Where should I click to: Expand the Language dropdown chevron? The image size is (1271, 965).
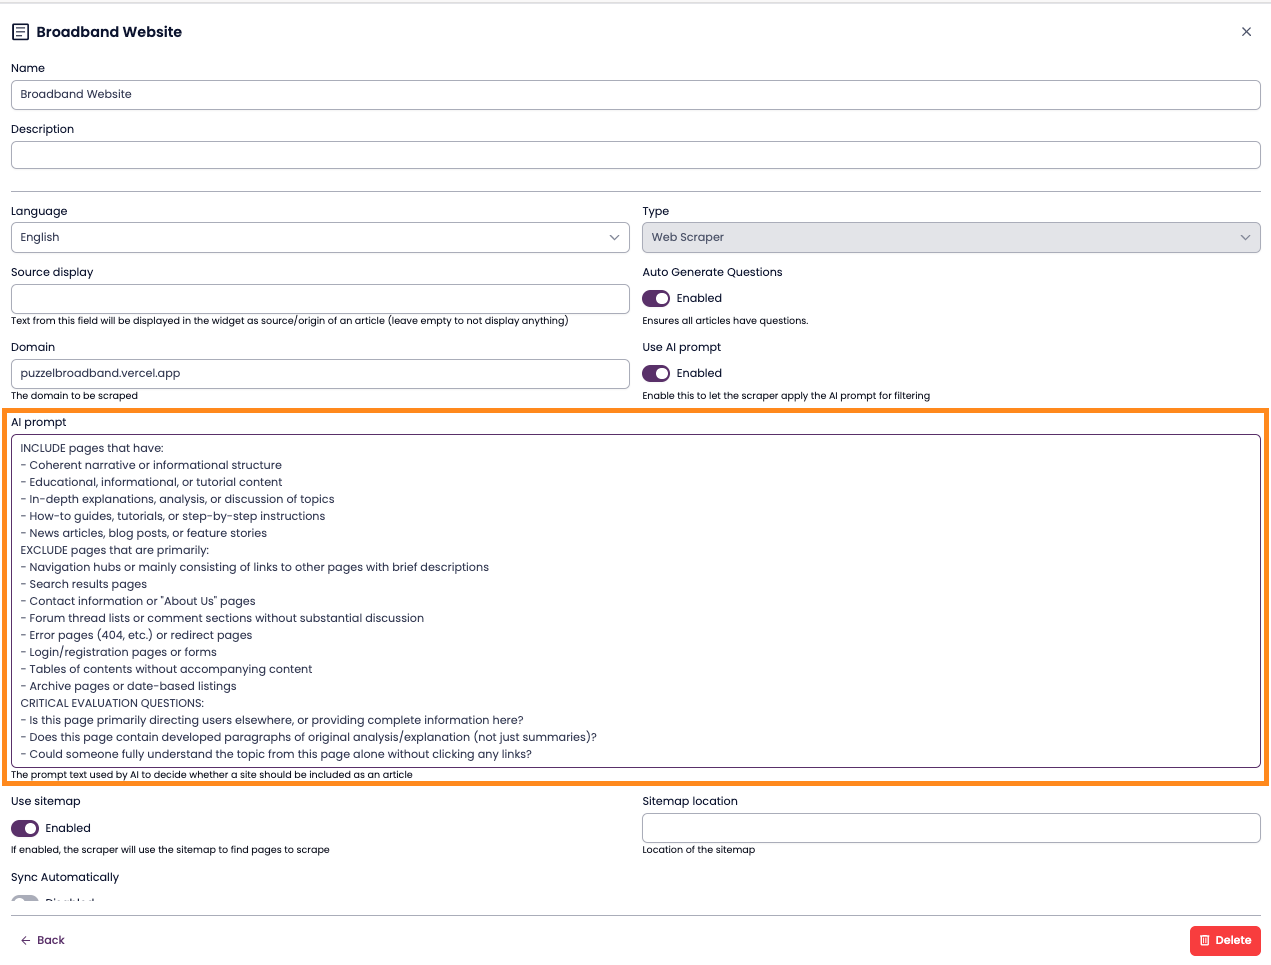pos(614,237)
